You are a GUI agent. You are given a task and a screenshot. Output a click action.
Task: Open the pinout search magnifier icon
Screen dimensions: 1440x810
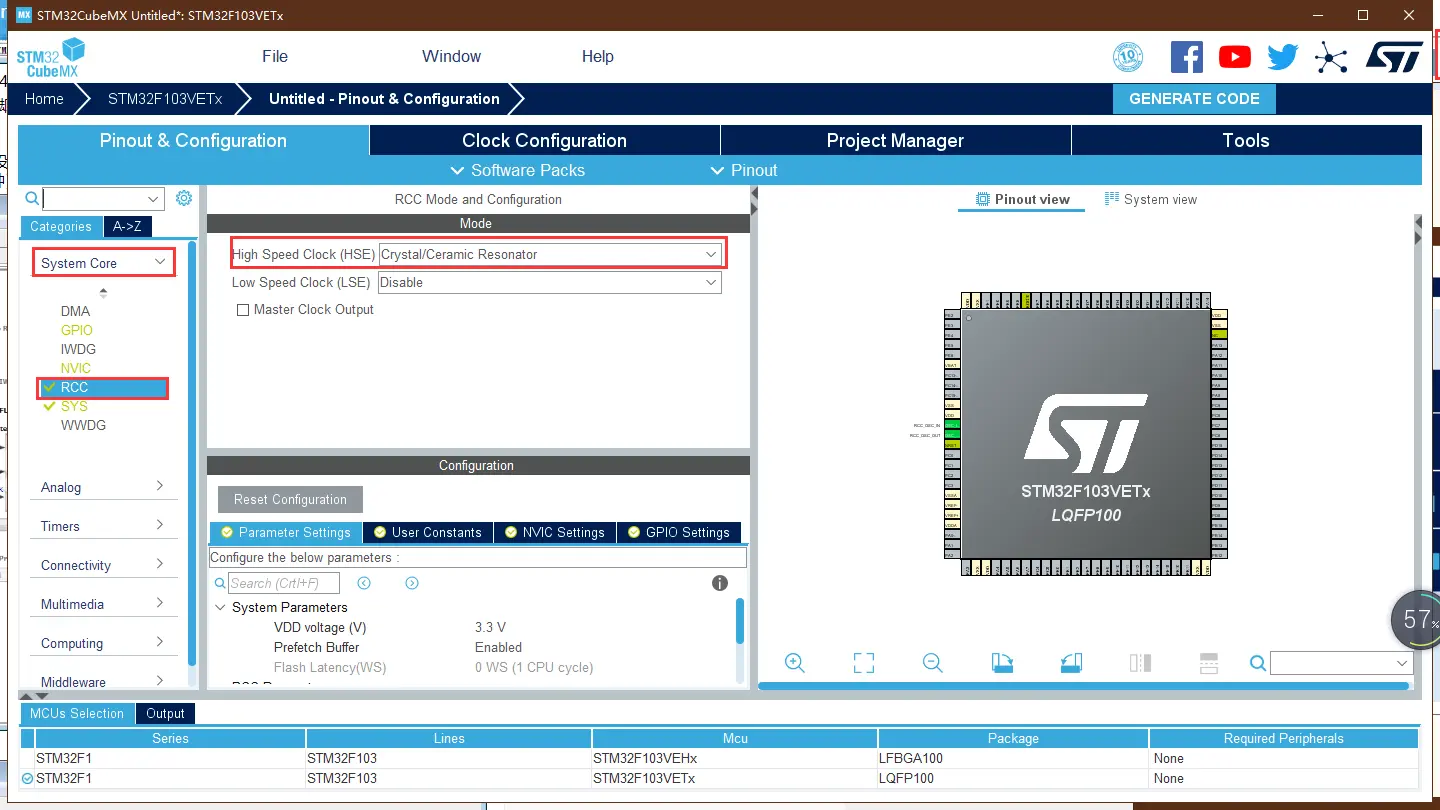coord(1257,663)
